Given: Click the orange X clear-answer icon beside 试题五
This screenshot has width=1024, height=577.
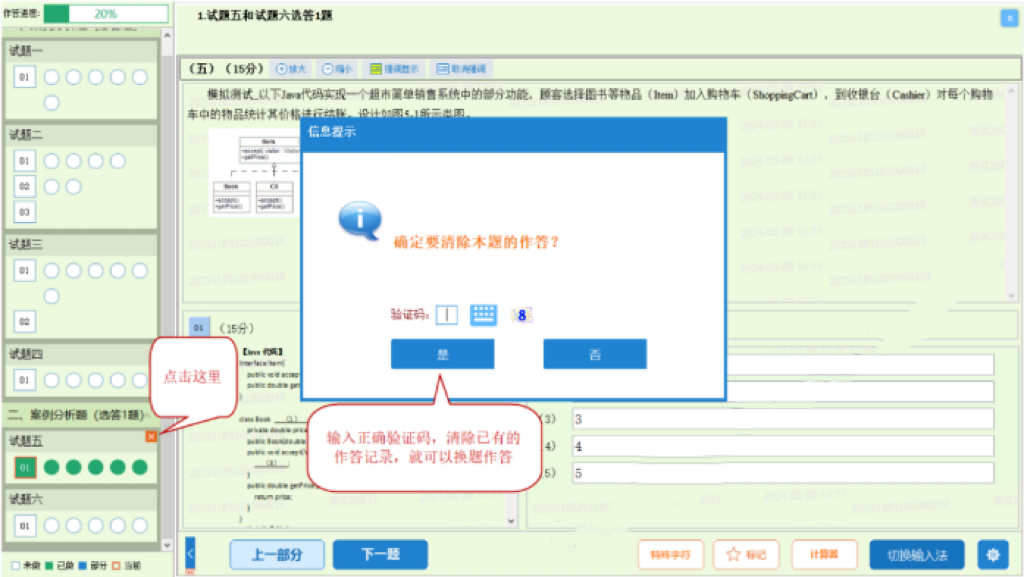Looking at the screenshot, I should (151, 436).
